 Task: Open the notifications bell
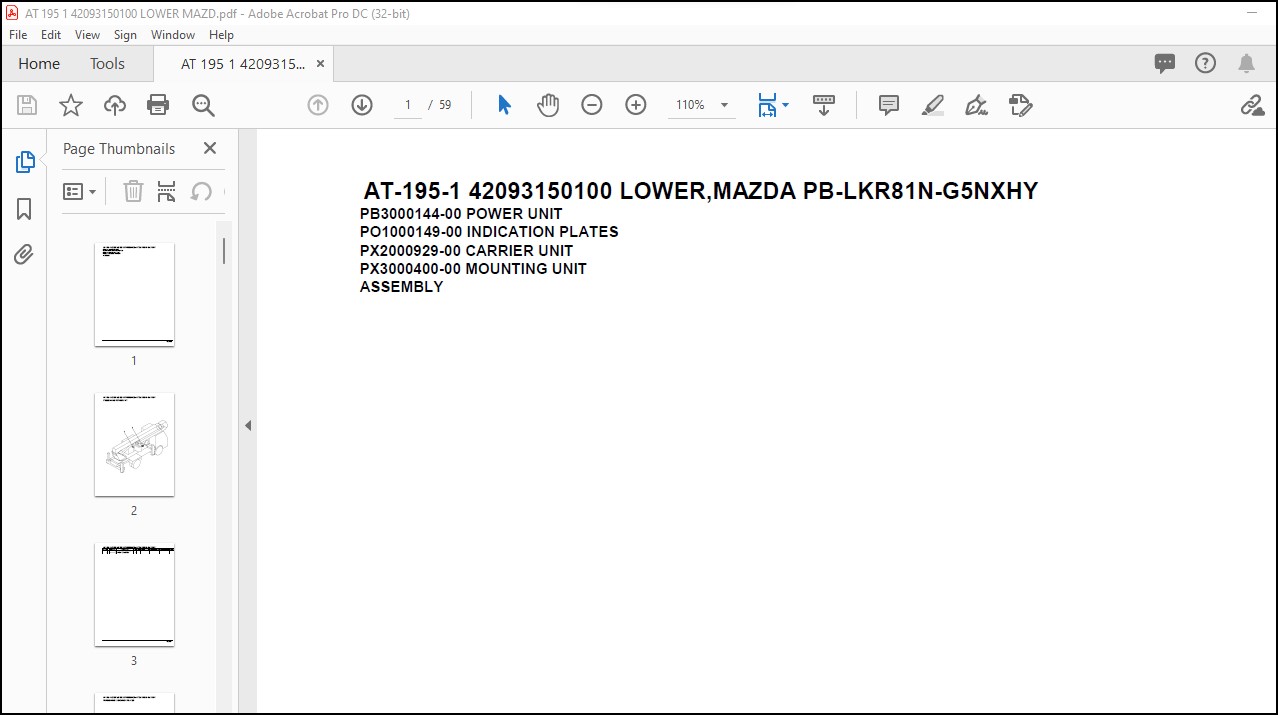tap(1246, 64)
